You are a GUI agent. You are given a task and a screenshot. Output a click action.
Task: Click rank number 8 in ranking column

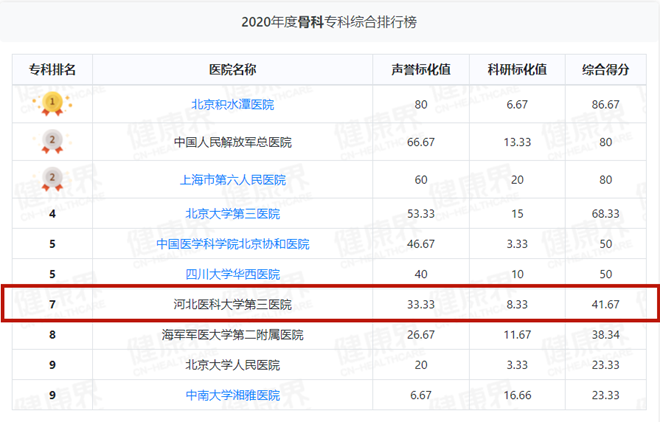coord(52,334)
